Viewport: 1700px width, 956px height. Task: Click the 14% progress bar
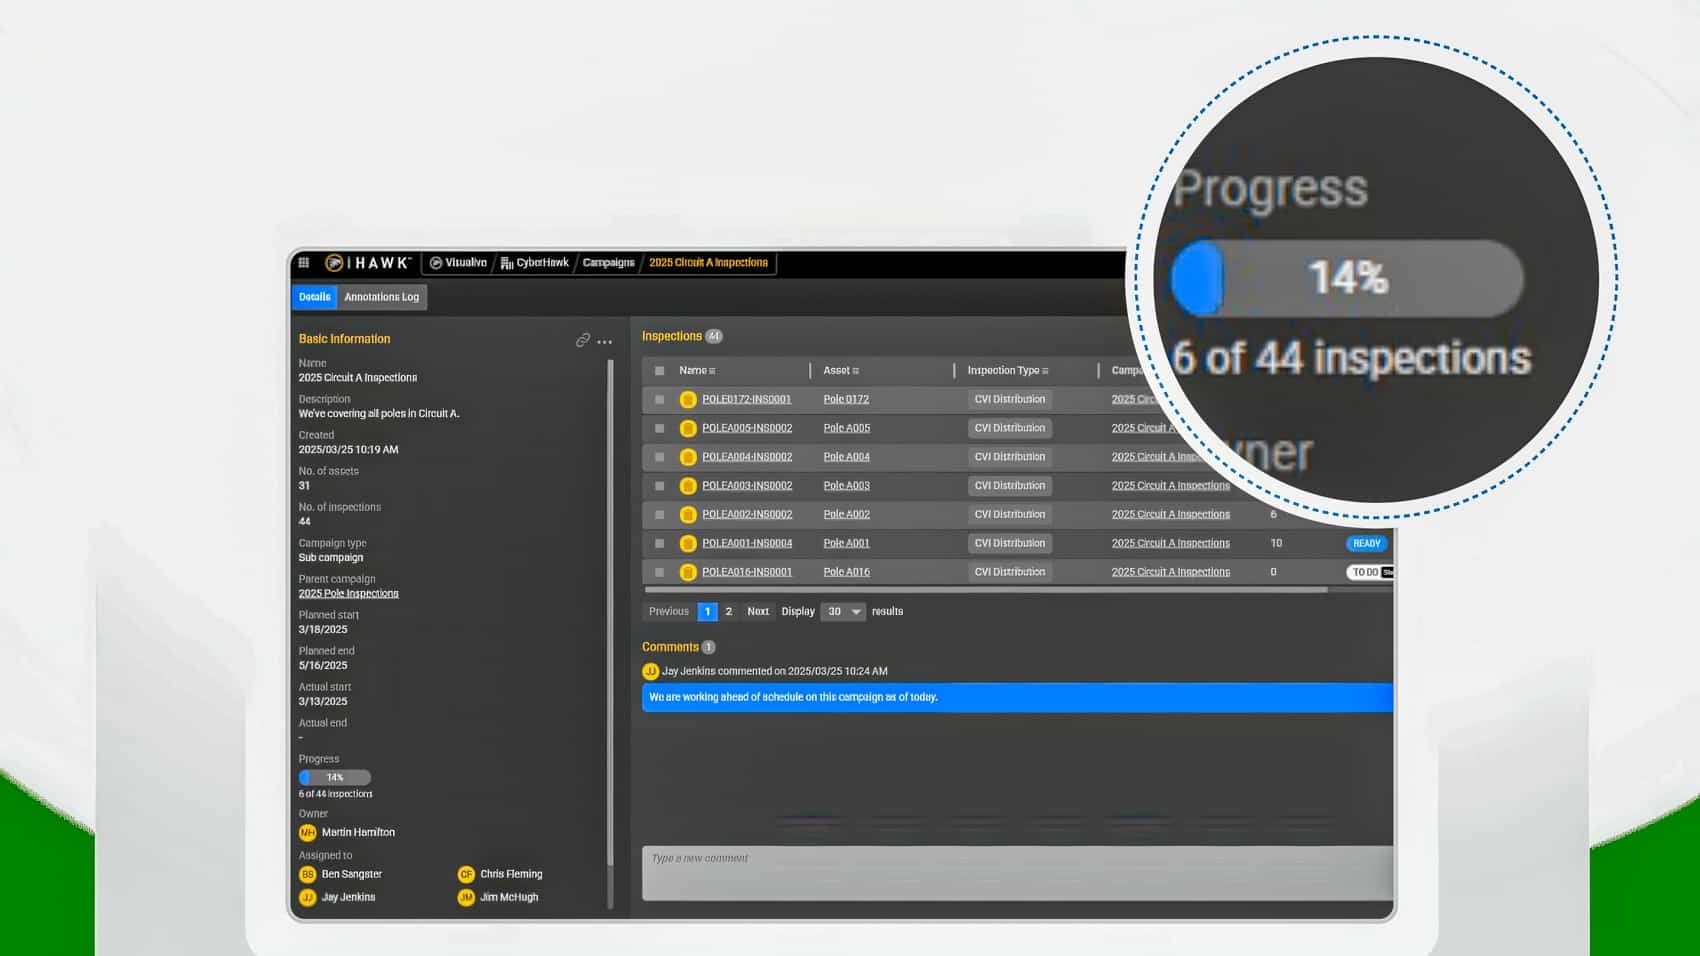[335, 778]
